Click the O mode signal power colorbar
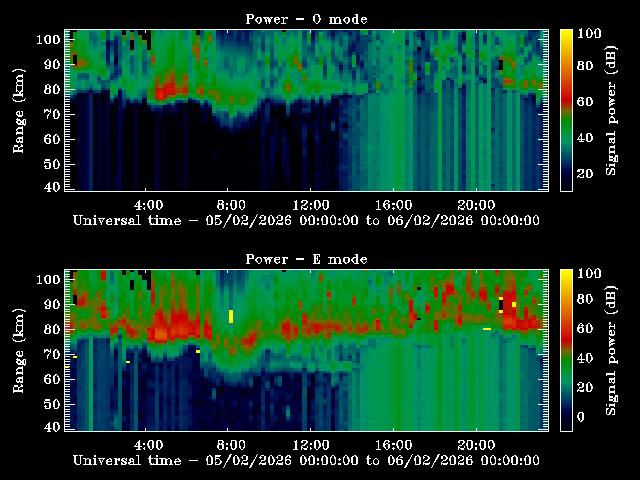640x480 pixels. 566,109
